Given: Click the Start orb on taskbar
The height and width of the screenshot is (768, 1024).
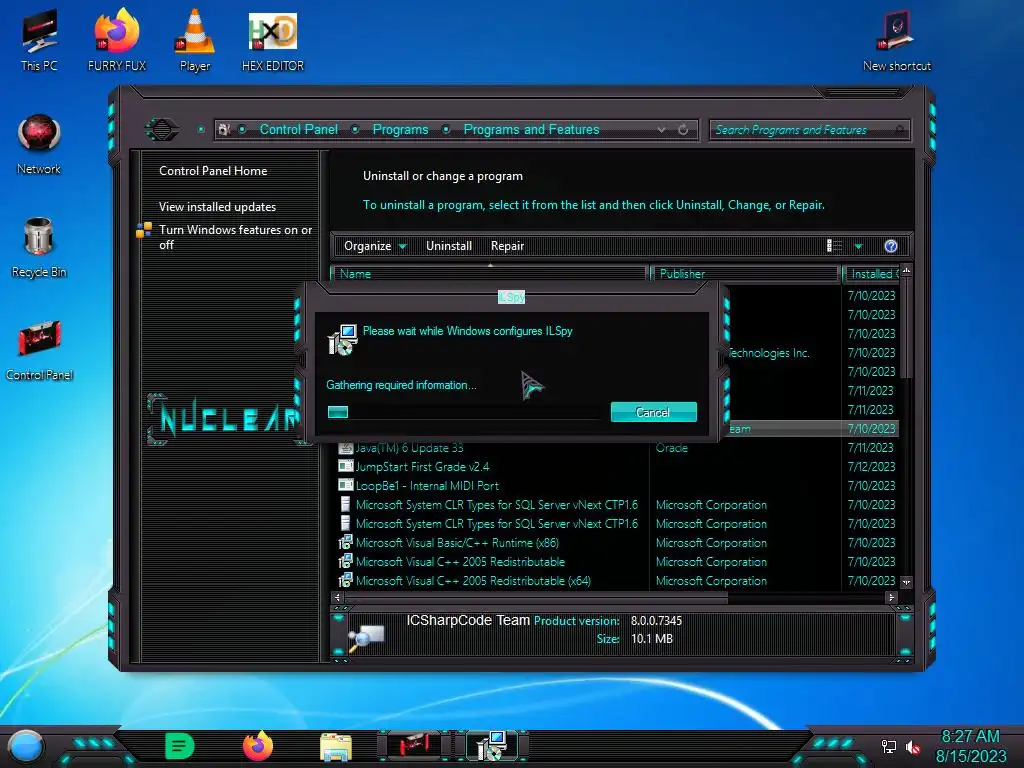Looking at the screenshot, I should pos(26,746).
